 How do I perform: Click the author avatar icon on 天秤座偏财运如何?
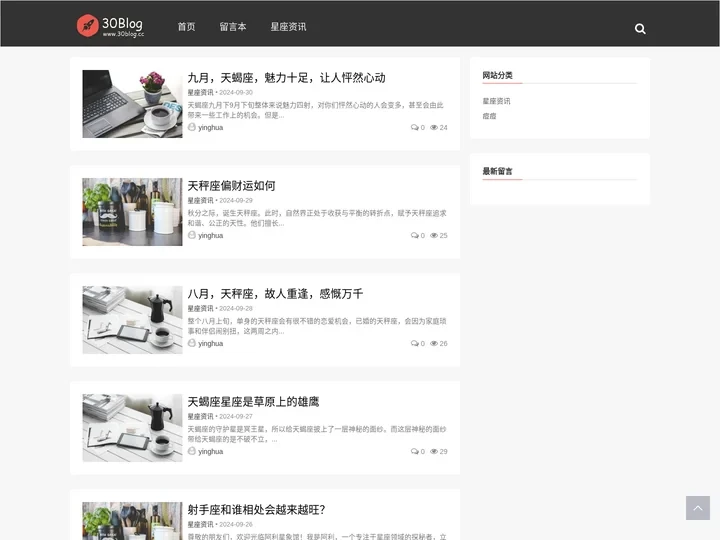tap(192, 235)
